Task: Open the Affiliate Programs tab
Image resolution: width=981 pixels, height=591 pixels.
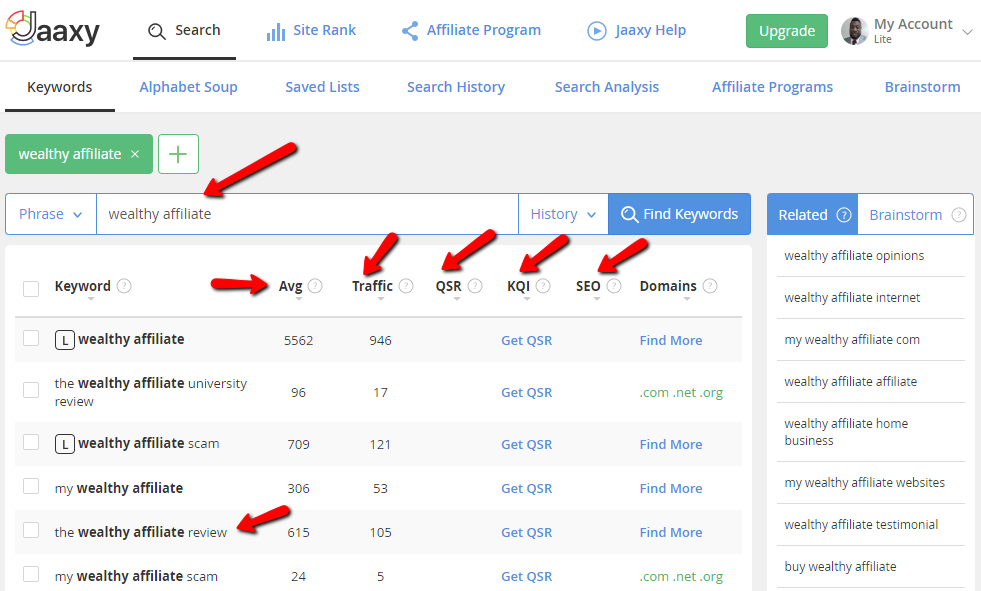Action: (772, 87)
